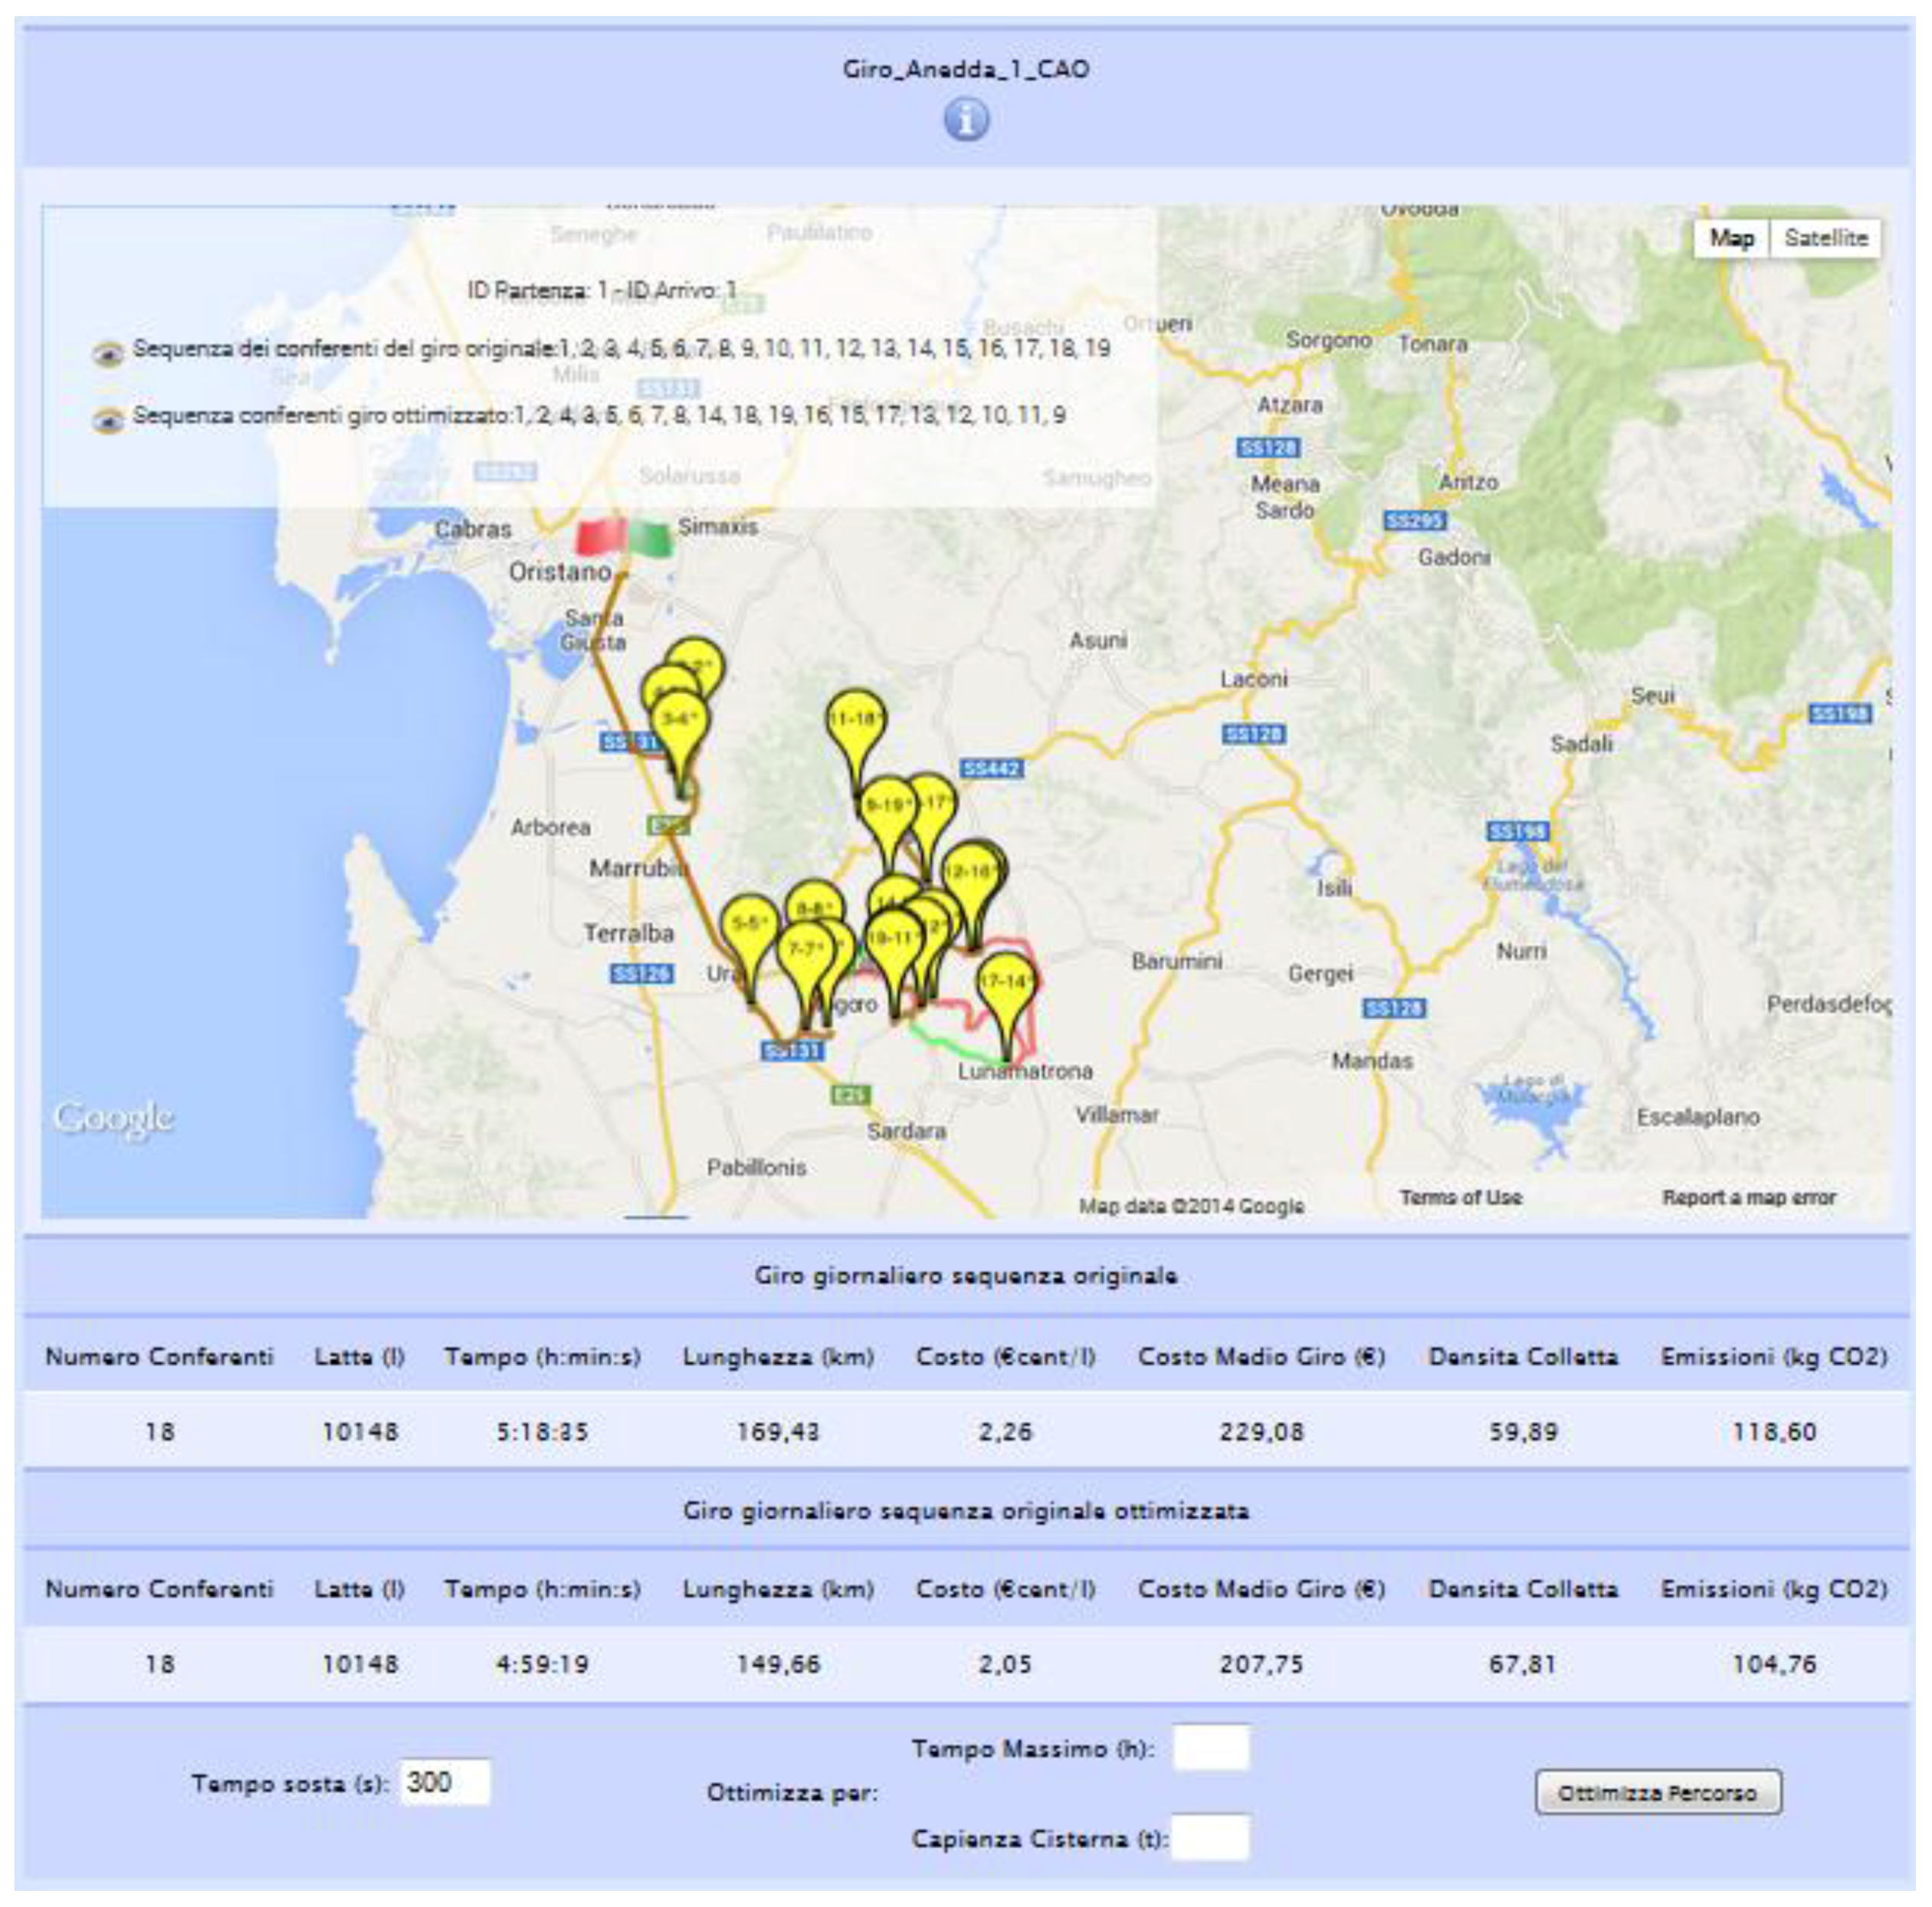
Task: Click the Tempo Massimo (h) input box
Action: (x=1210, y=1747)
